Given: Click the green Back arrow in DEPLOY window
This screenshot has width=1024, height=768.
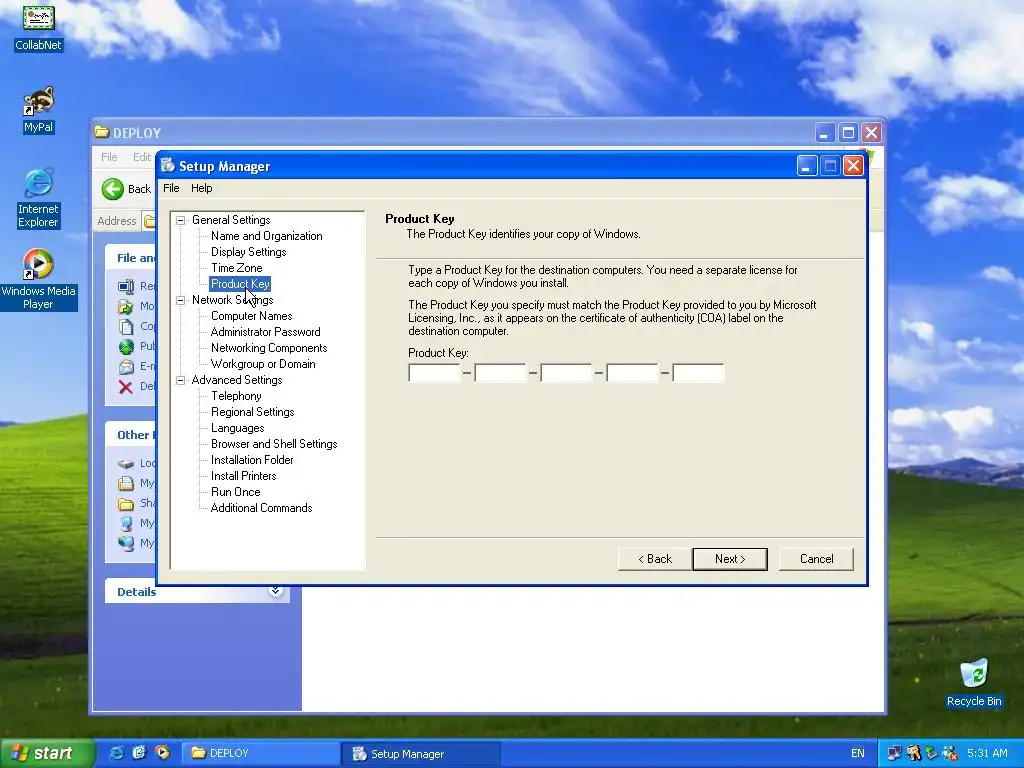Looking at the screenshot, I should 112,189.
